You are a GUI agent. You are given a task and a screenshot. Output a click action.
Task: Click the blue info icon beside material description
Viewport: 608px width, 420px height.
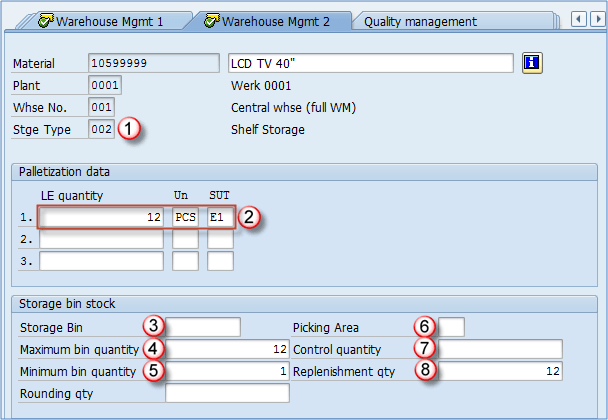pos(532,63)
